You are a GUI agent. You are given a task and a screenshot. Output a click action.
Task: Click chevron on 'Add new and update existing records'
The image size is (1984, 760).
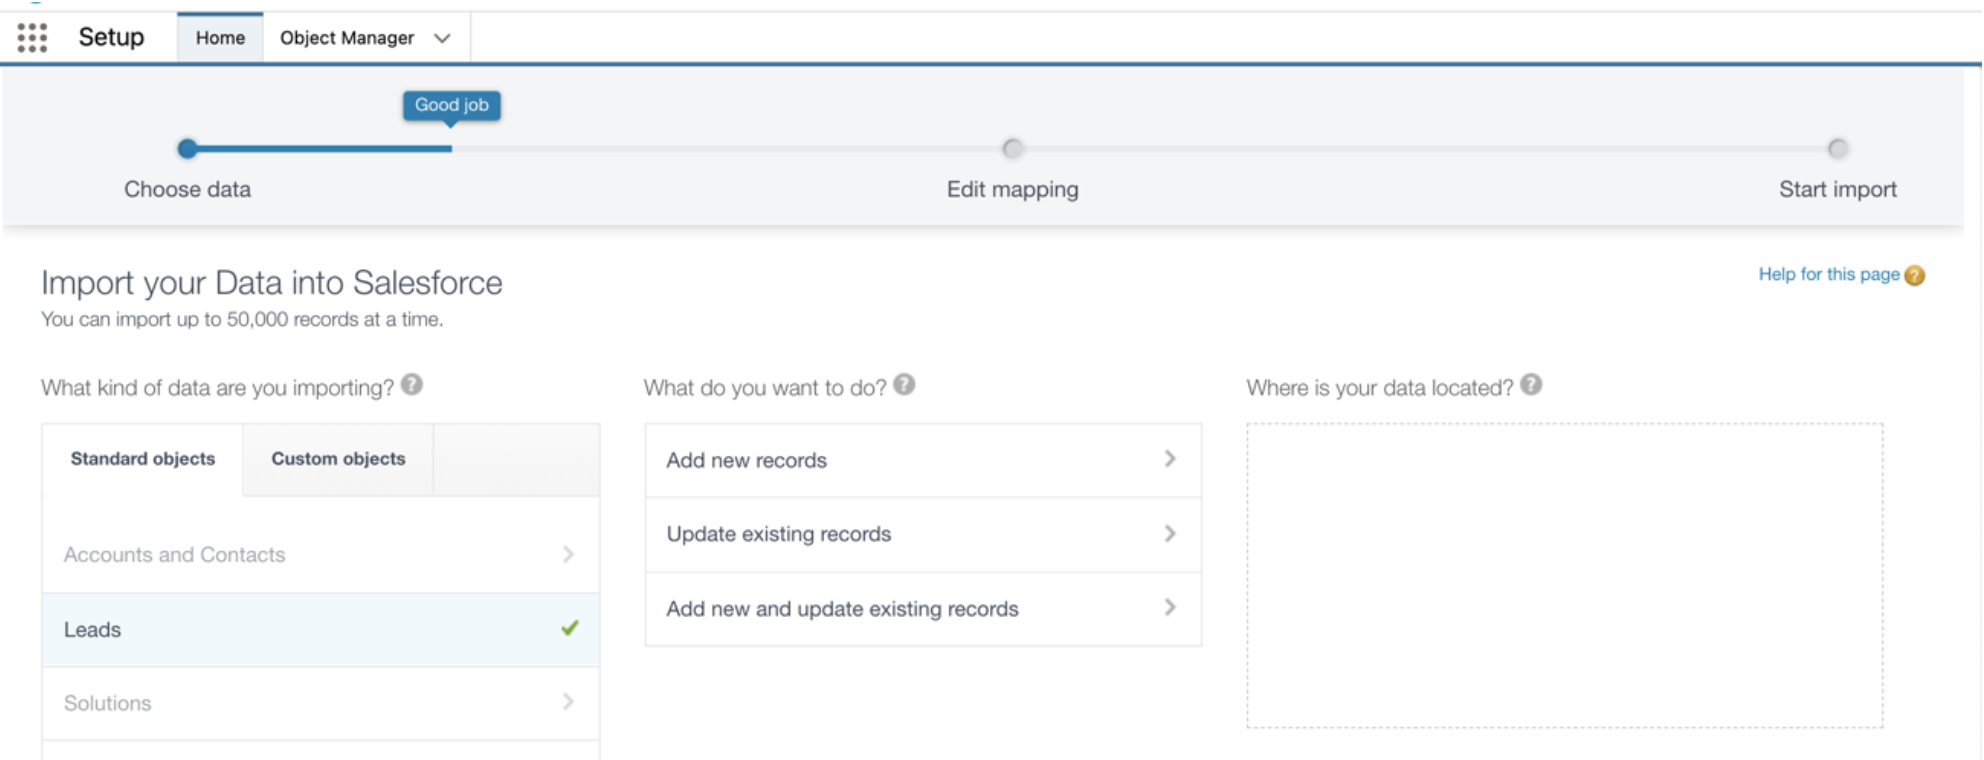point(1170,608)
